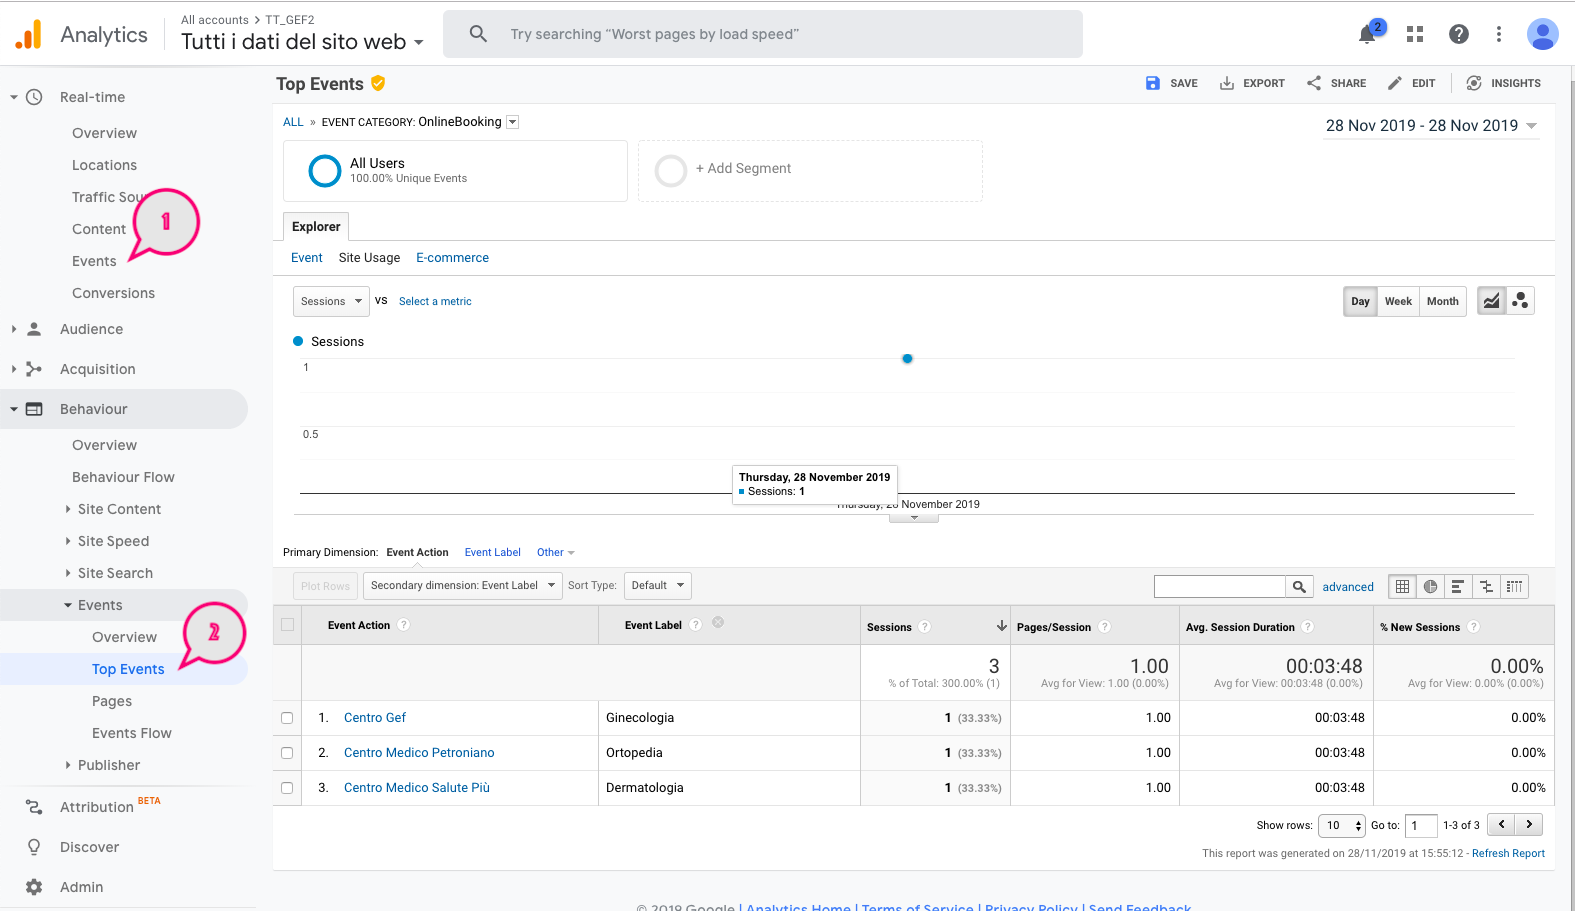Switch to the E-commerce tab
The height and width of the screenshot is (911, 1575).
(452, 258)
